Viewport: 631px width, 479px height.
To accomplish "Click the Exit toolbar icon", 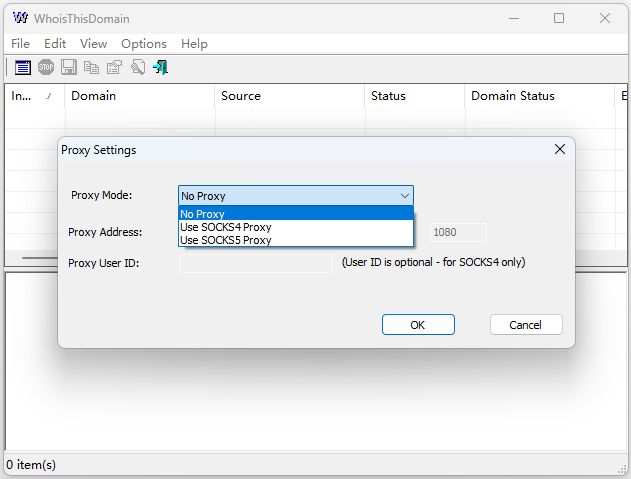I will coord(161,67).
